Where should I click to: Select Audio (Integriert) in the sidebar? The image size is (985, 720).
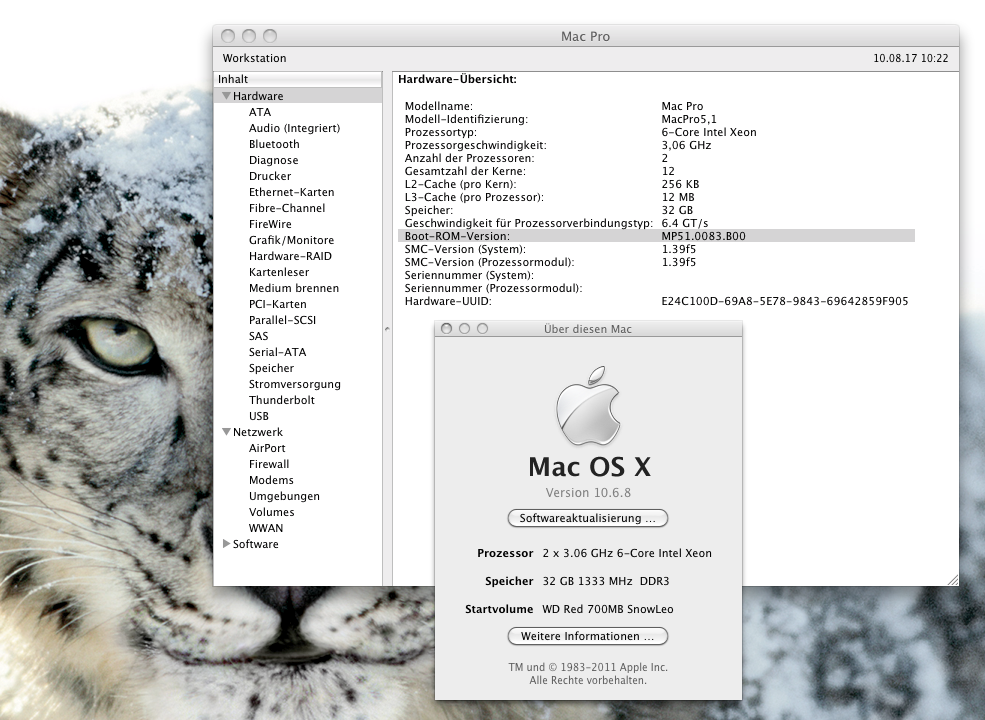pyautogui.click(x=294, y=128)
